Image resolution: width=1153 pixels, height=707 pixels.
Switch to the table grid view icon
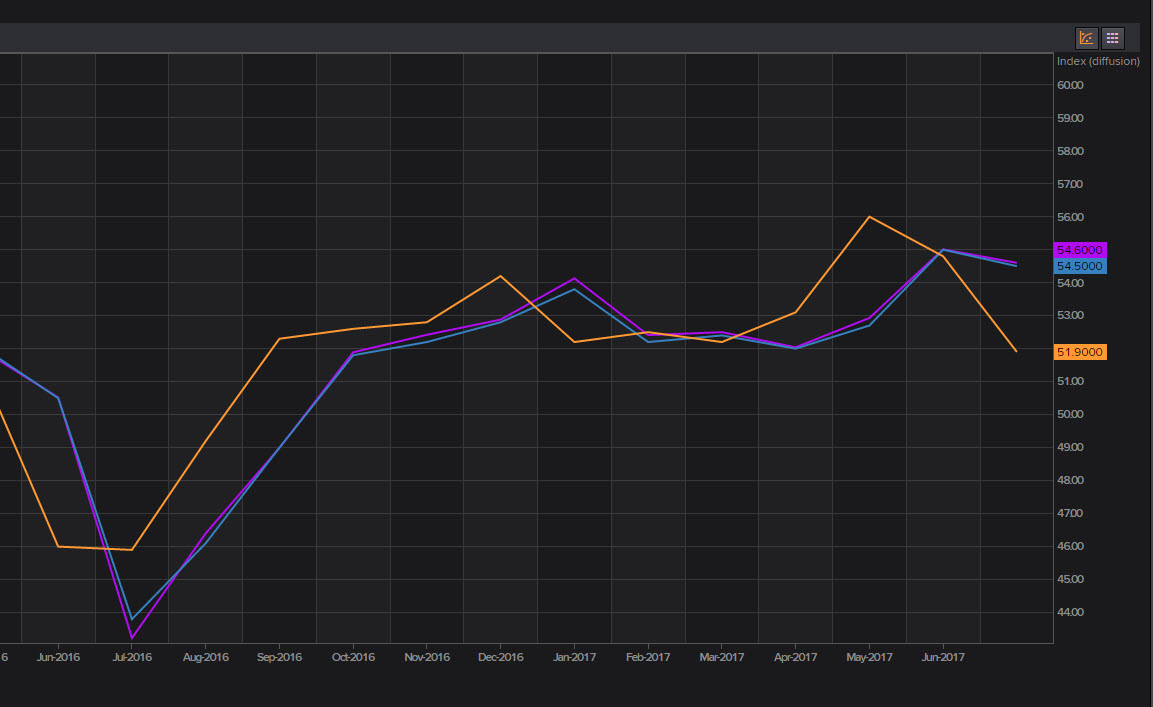(x=1112, y=38)
